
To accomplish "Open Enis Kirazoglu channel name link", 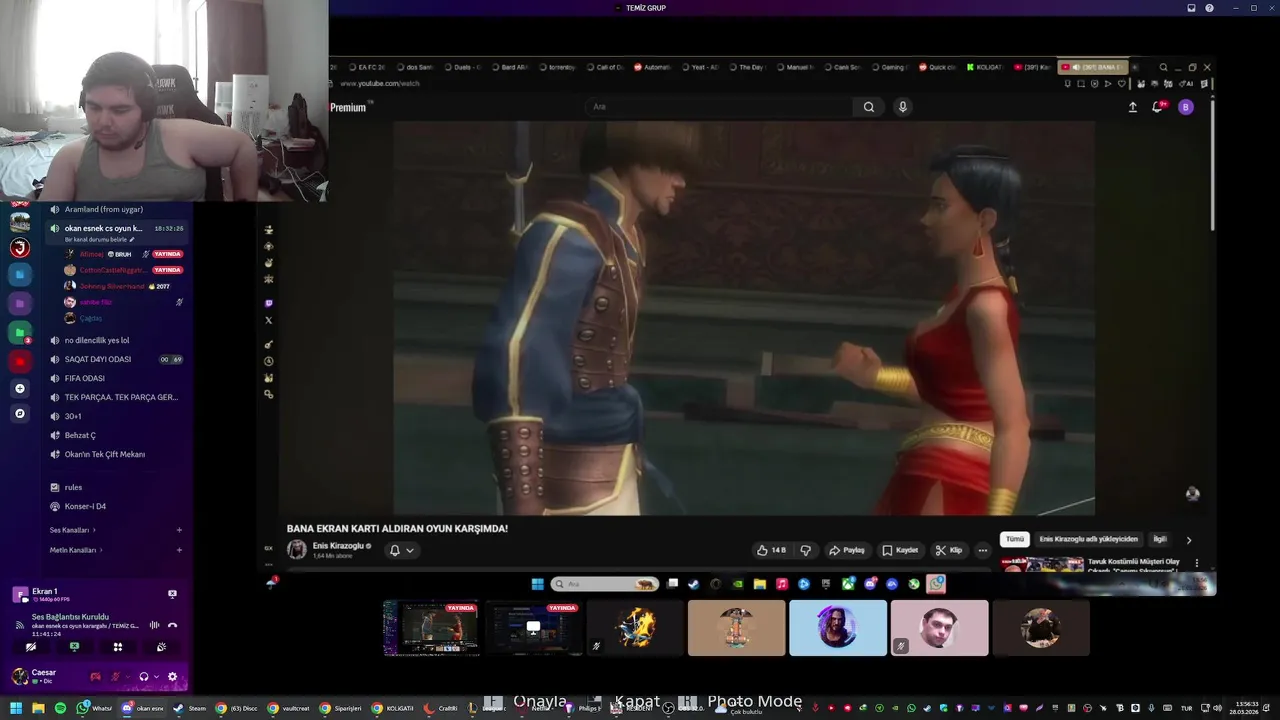I will coord(338,546).
